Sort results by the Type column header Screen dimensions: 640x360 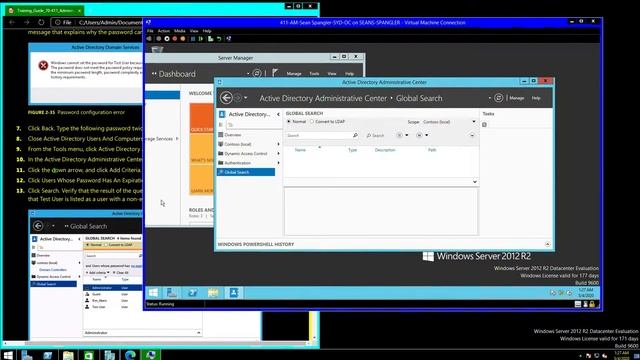pyautogui.click(x=352, y=150)
